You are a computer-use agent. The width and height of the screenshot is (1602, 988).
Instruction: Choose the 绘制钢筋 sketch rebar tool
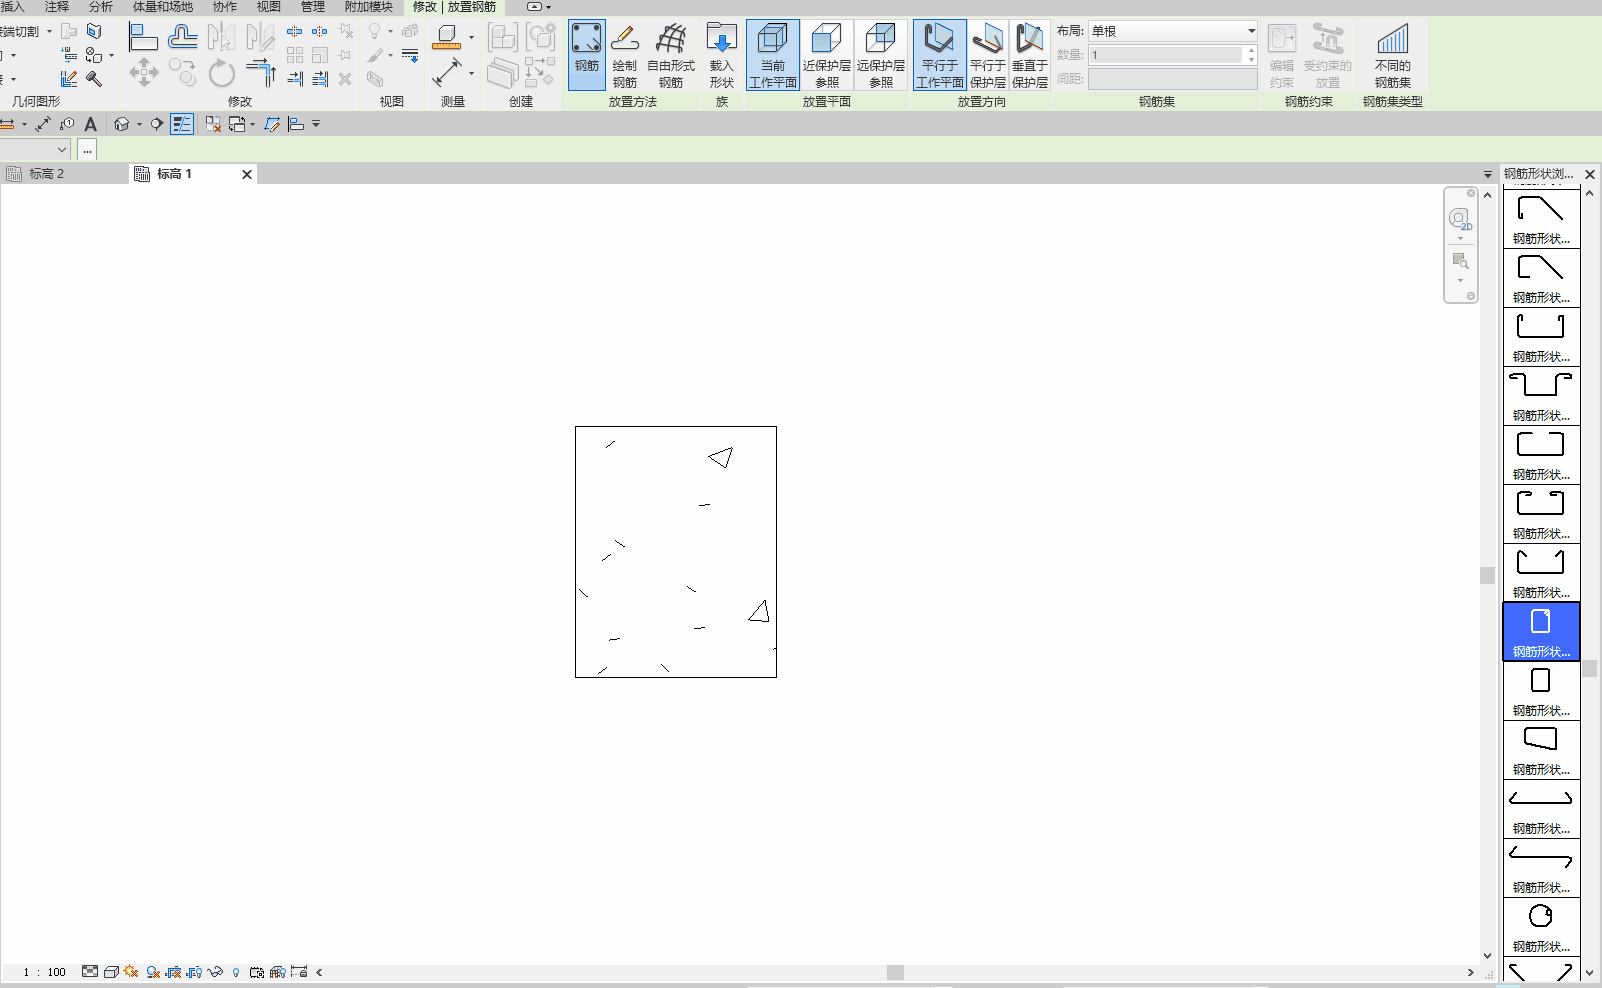click(625, 55)
